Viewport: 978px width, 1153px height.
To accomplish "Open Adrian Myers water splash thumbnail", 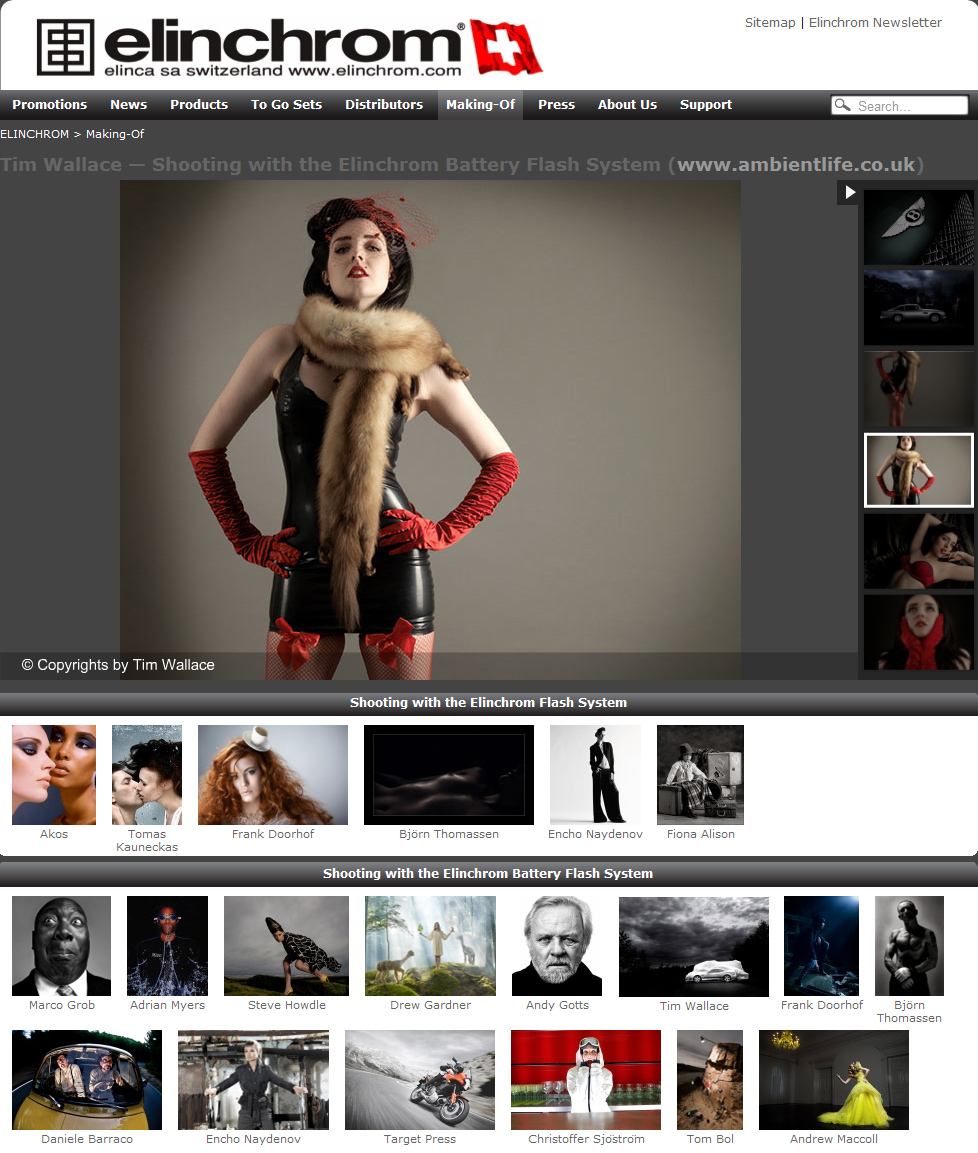I will point(167,946).
